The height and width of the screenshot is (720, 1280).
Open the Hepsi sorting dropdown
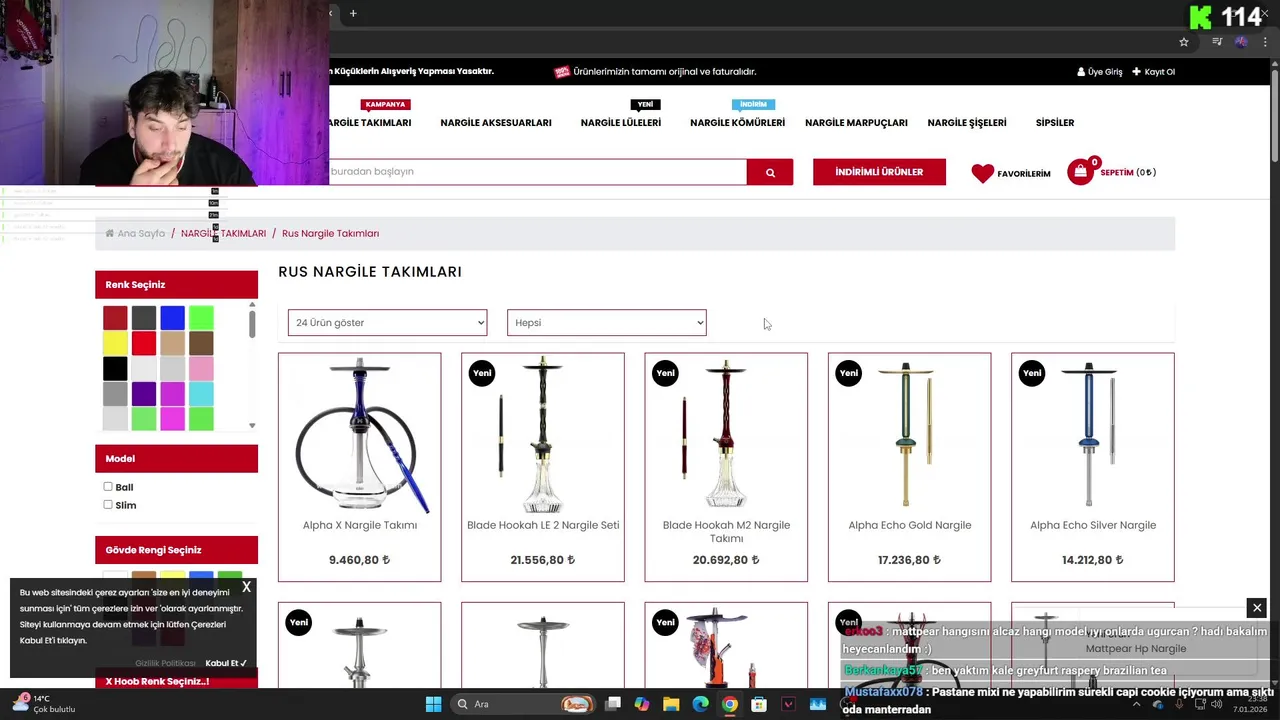pos(606,323)
